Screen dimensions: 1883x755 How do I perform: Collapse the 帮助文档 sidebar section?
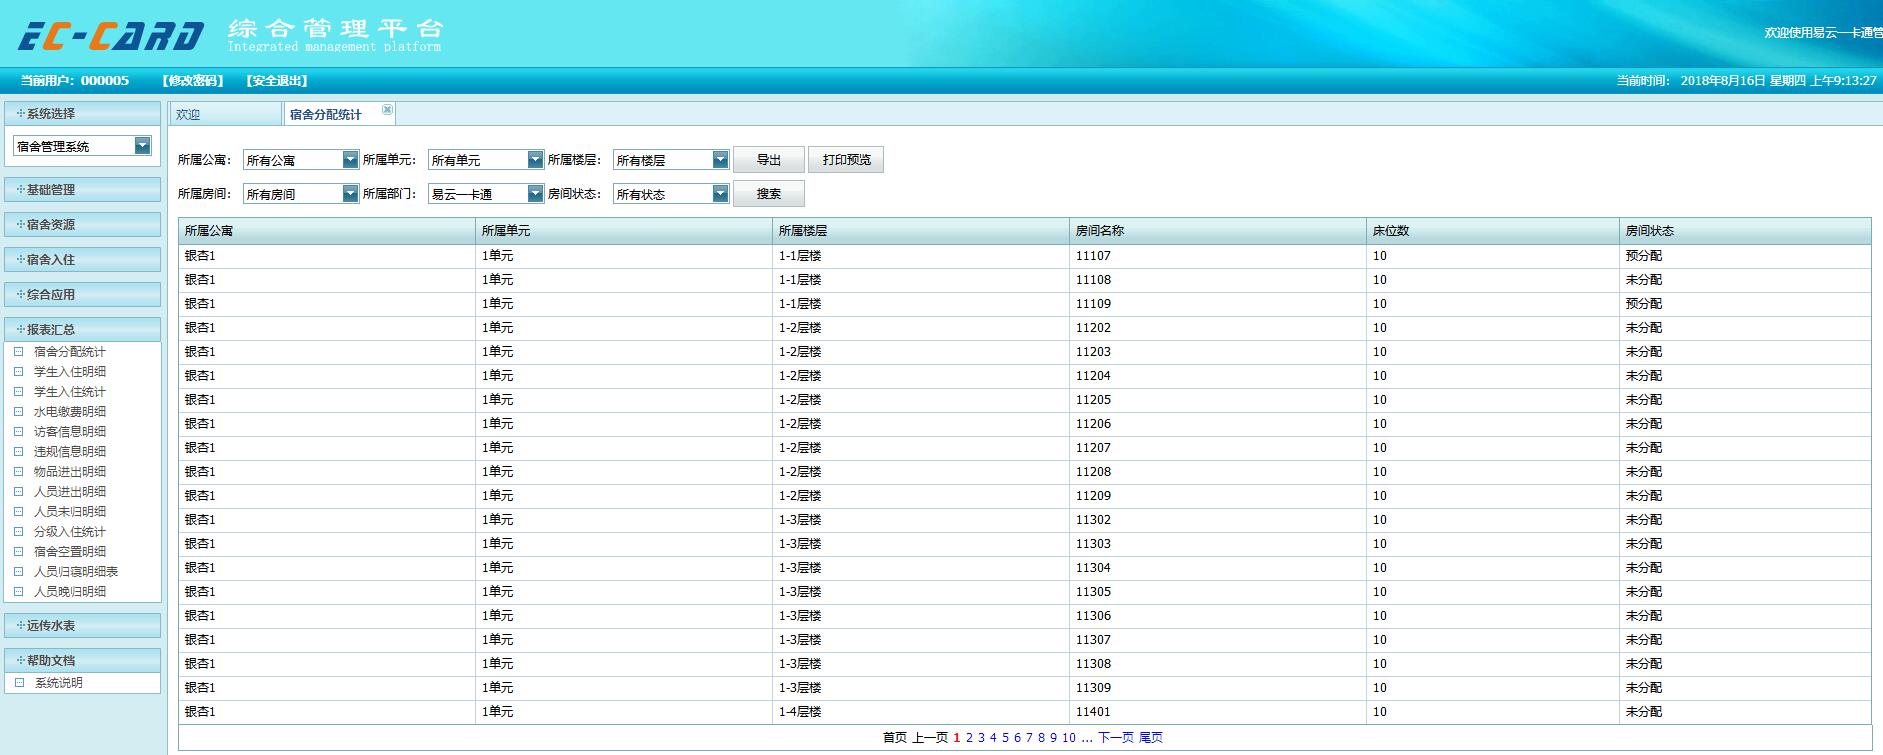(82, 660)
